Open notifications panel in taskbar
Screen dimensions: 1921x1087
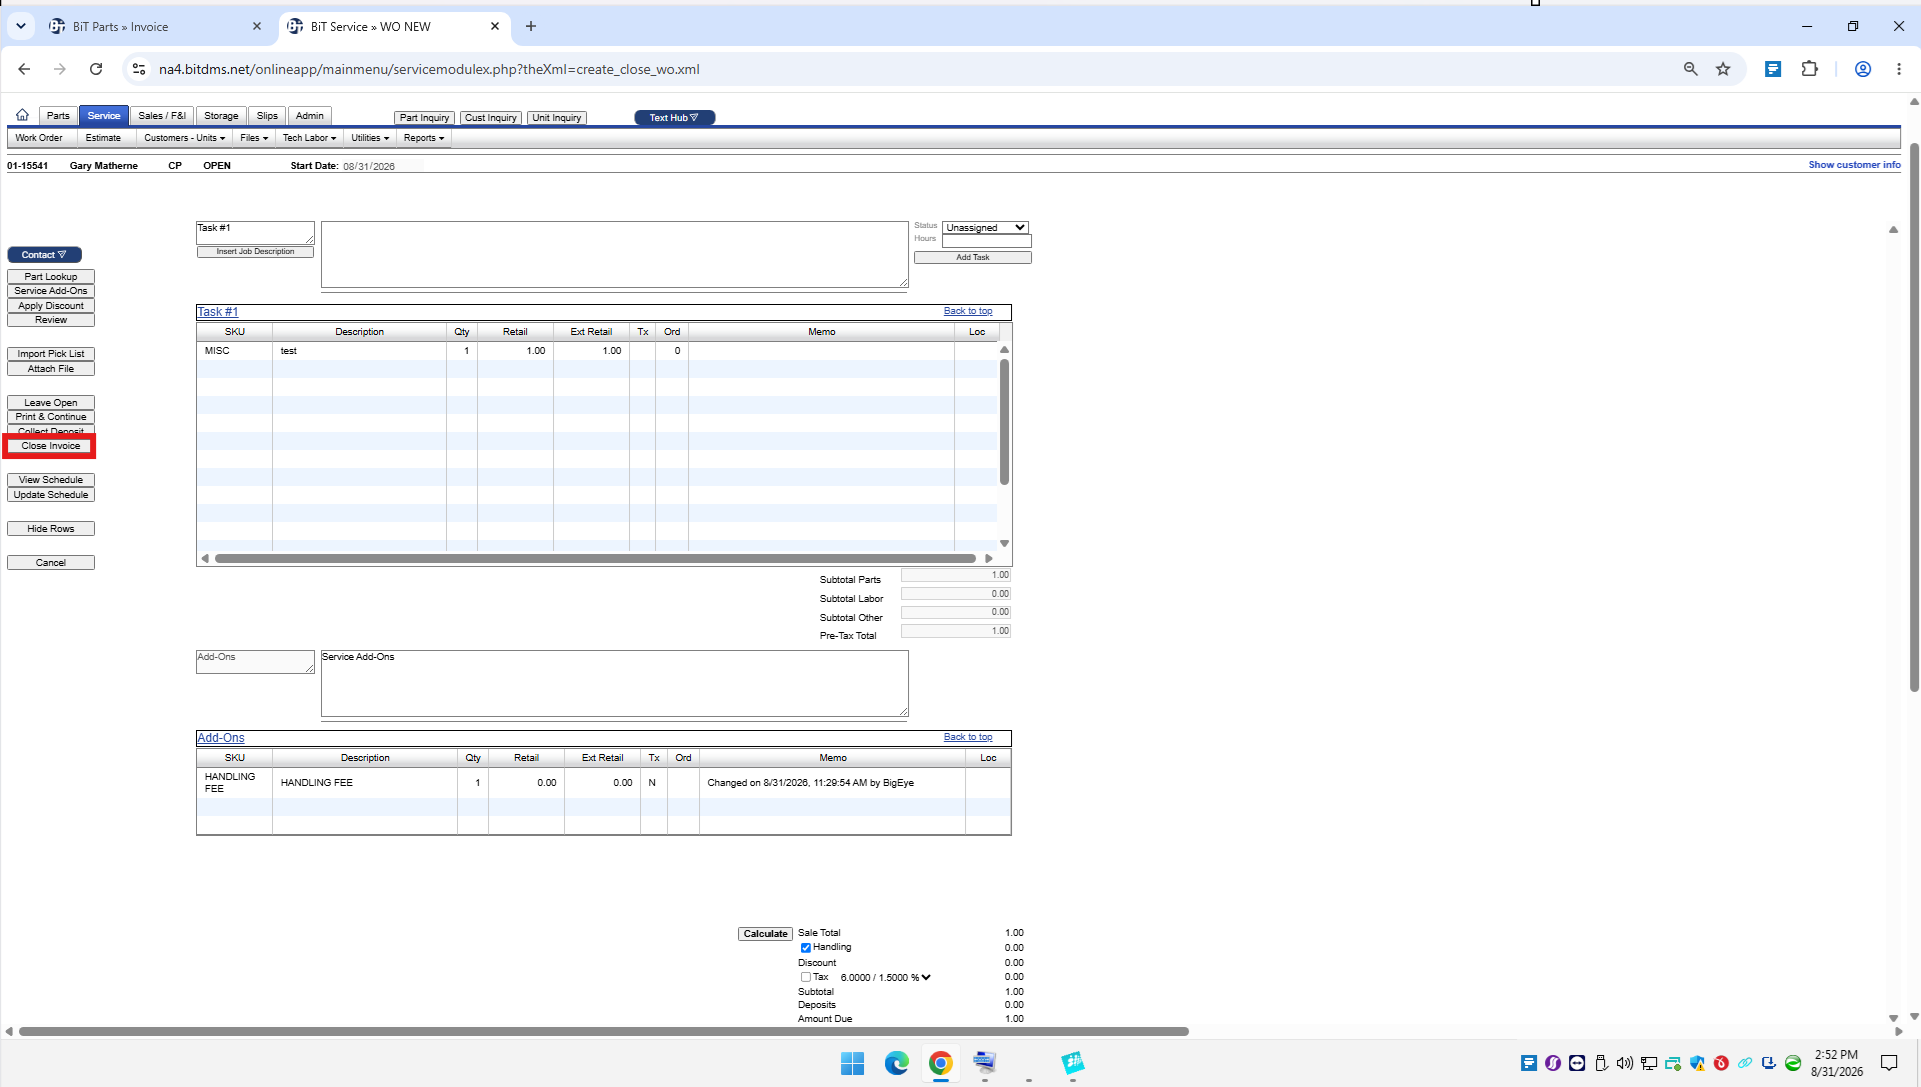click(x=1888, y=1063)
